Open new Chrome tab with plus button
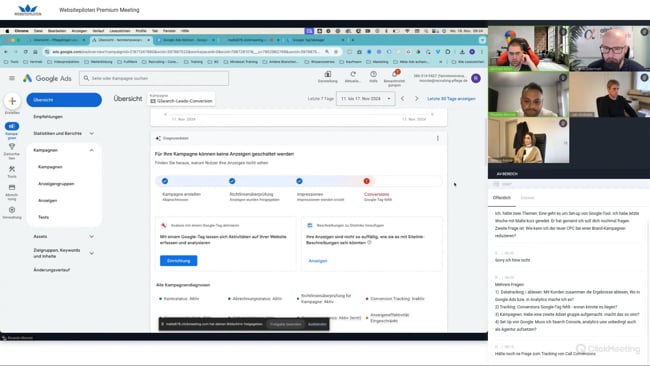Viewport: 650px width, 366px height. coord(353,40)
